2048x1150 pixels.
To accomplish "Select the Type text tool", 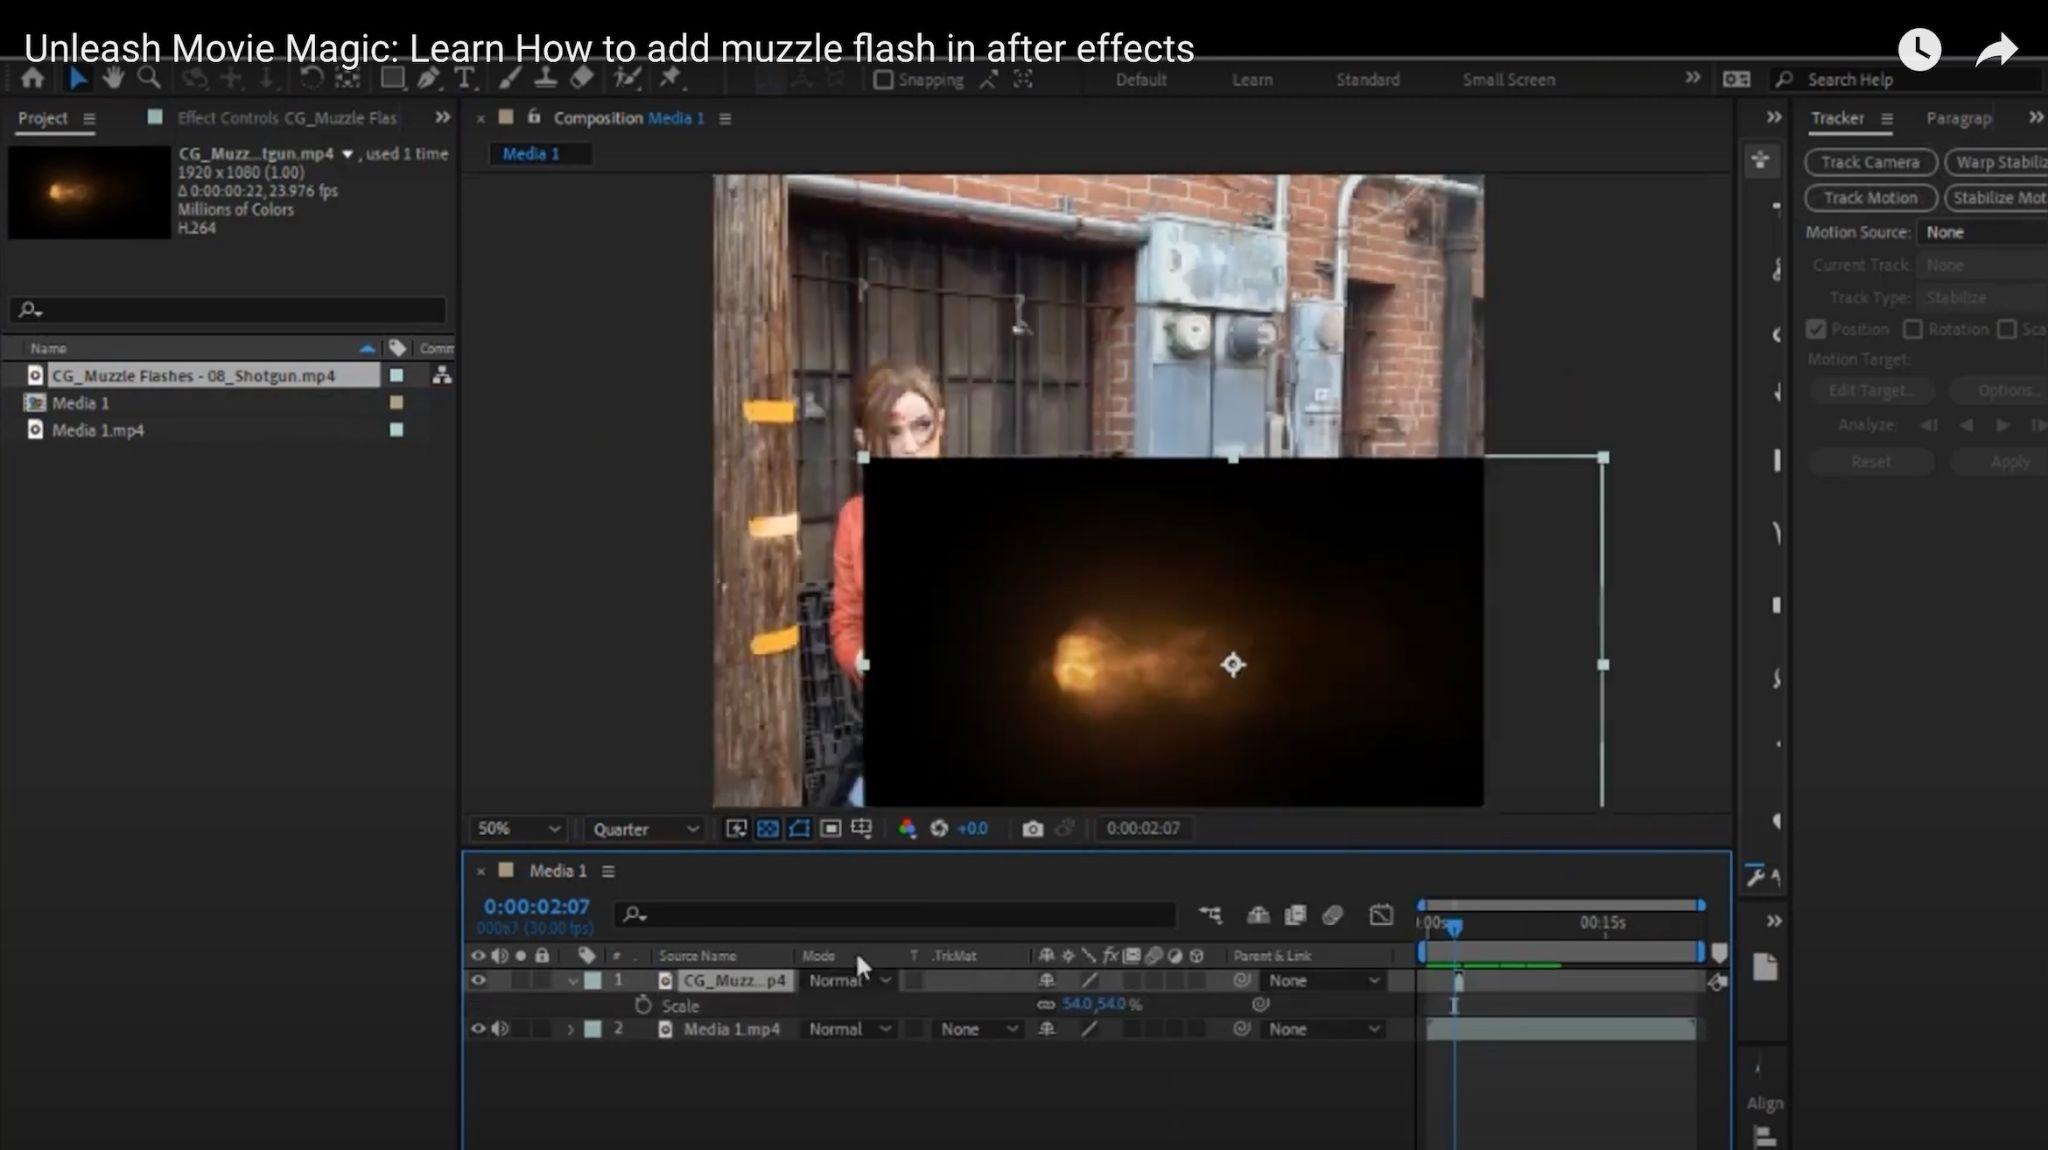I will (x=464, y=79).
